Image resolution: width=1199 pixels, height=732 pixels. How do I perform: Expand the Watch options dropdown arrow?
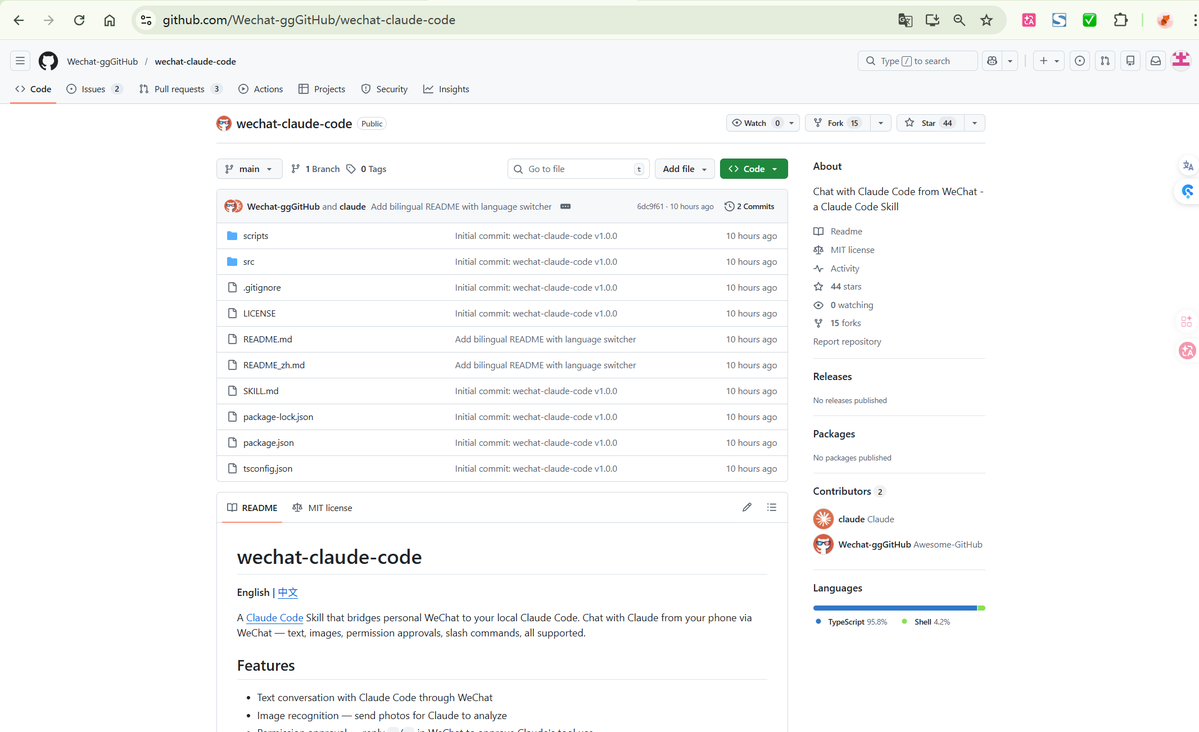tap(791, 123)
